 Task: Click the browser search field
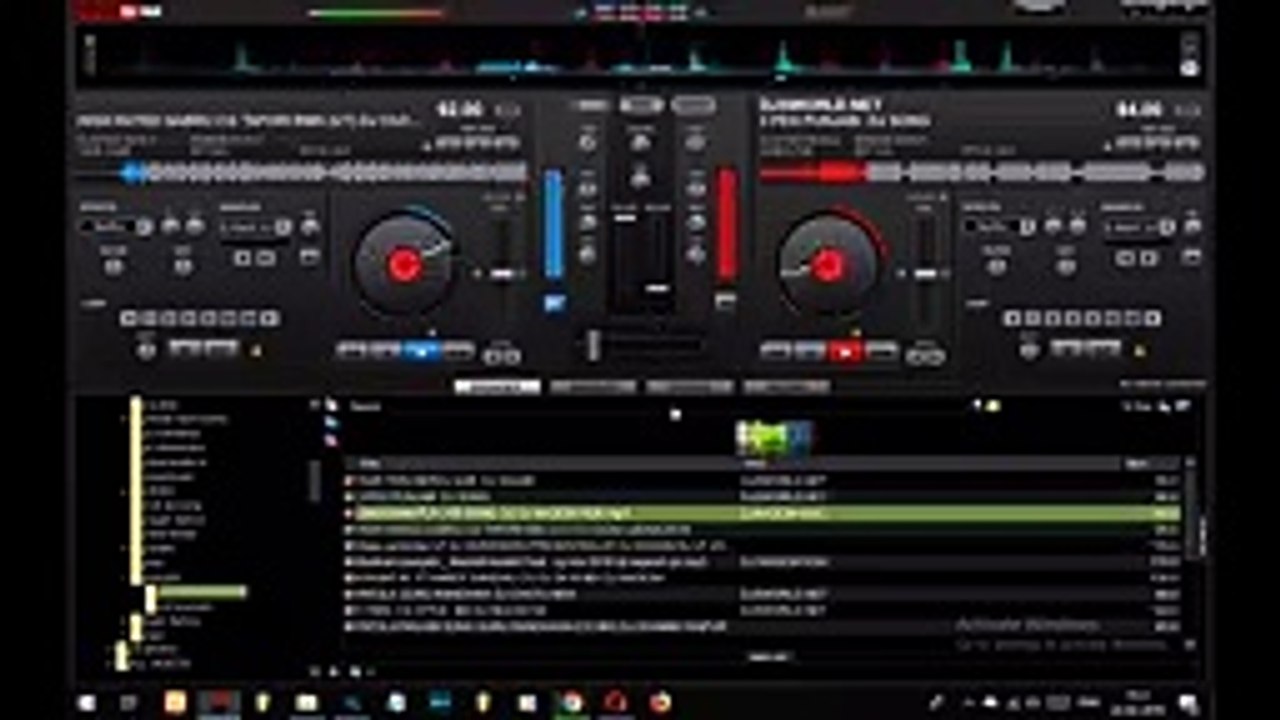(x=660, y=406)
